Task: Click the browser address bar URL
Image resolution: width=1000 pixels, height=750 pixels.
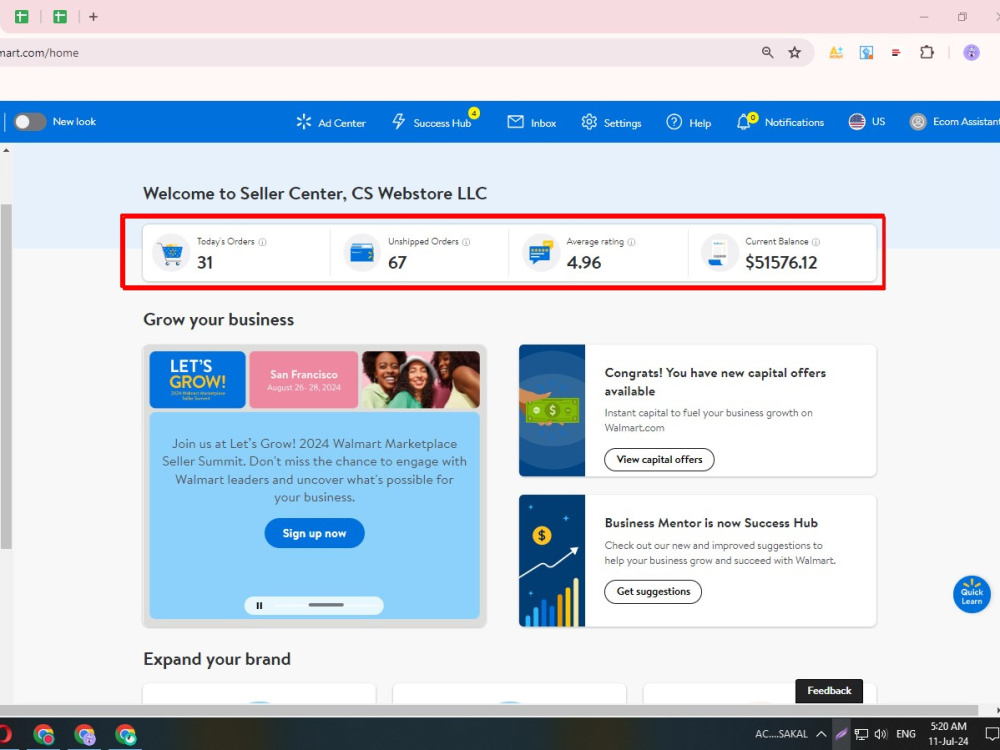Action: [40, 53]
